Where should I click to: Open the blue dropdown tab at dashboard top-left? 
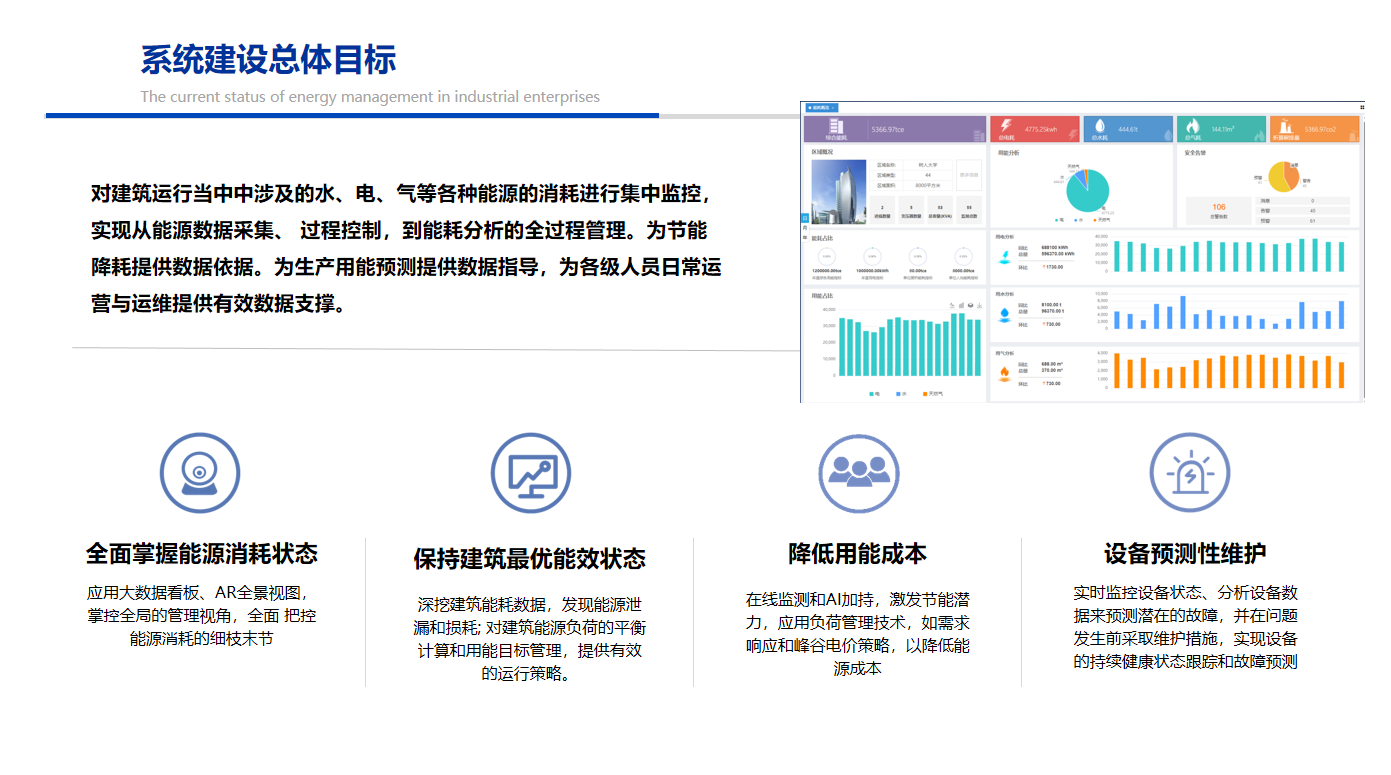[x=821, y=107]
